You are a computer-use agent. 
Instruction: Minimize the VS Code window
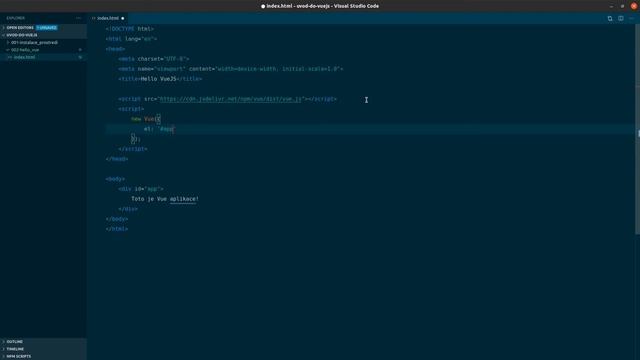(611, 6)
